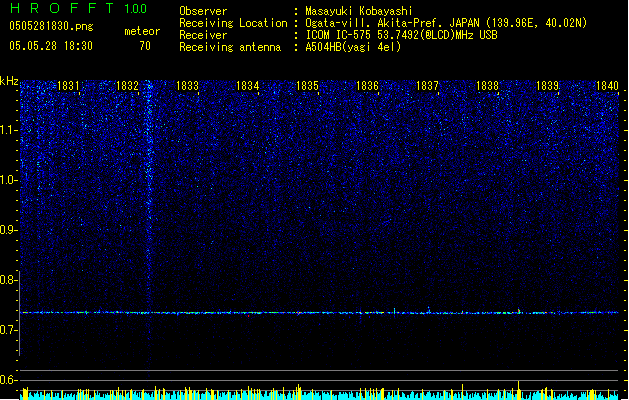Click the 0.7 kHz axis label
This screenshot has height=400, width=629.
[x=9, y=330]
